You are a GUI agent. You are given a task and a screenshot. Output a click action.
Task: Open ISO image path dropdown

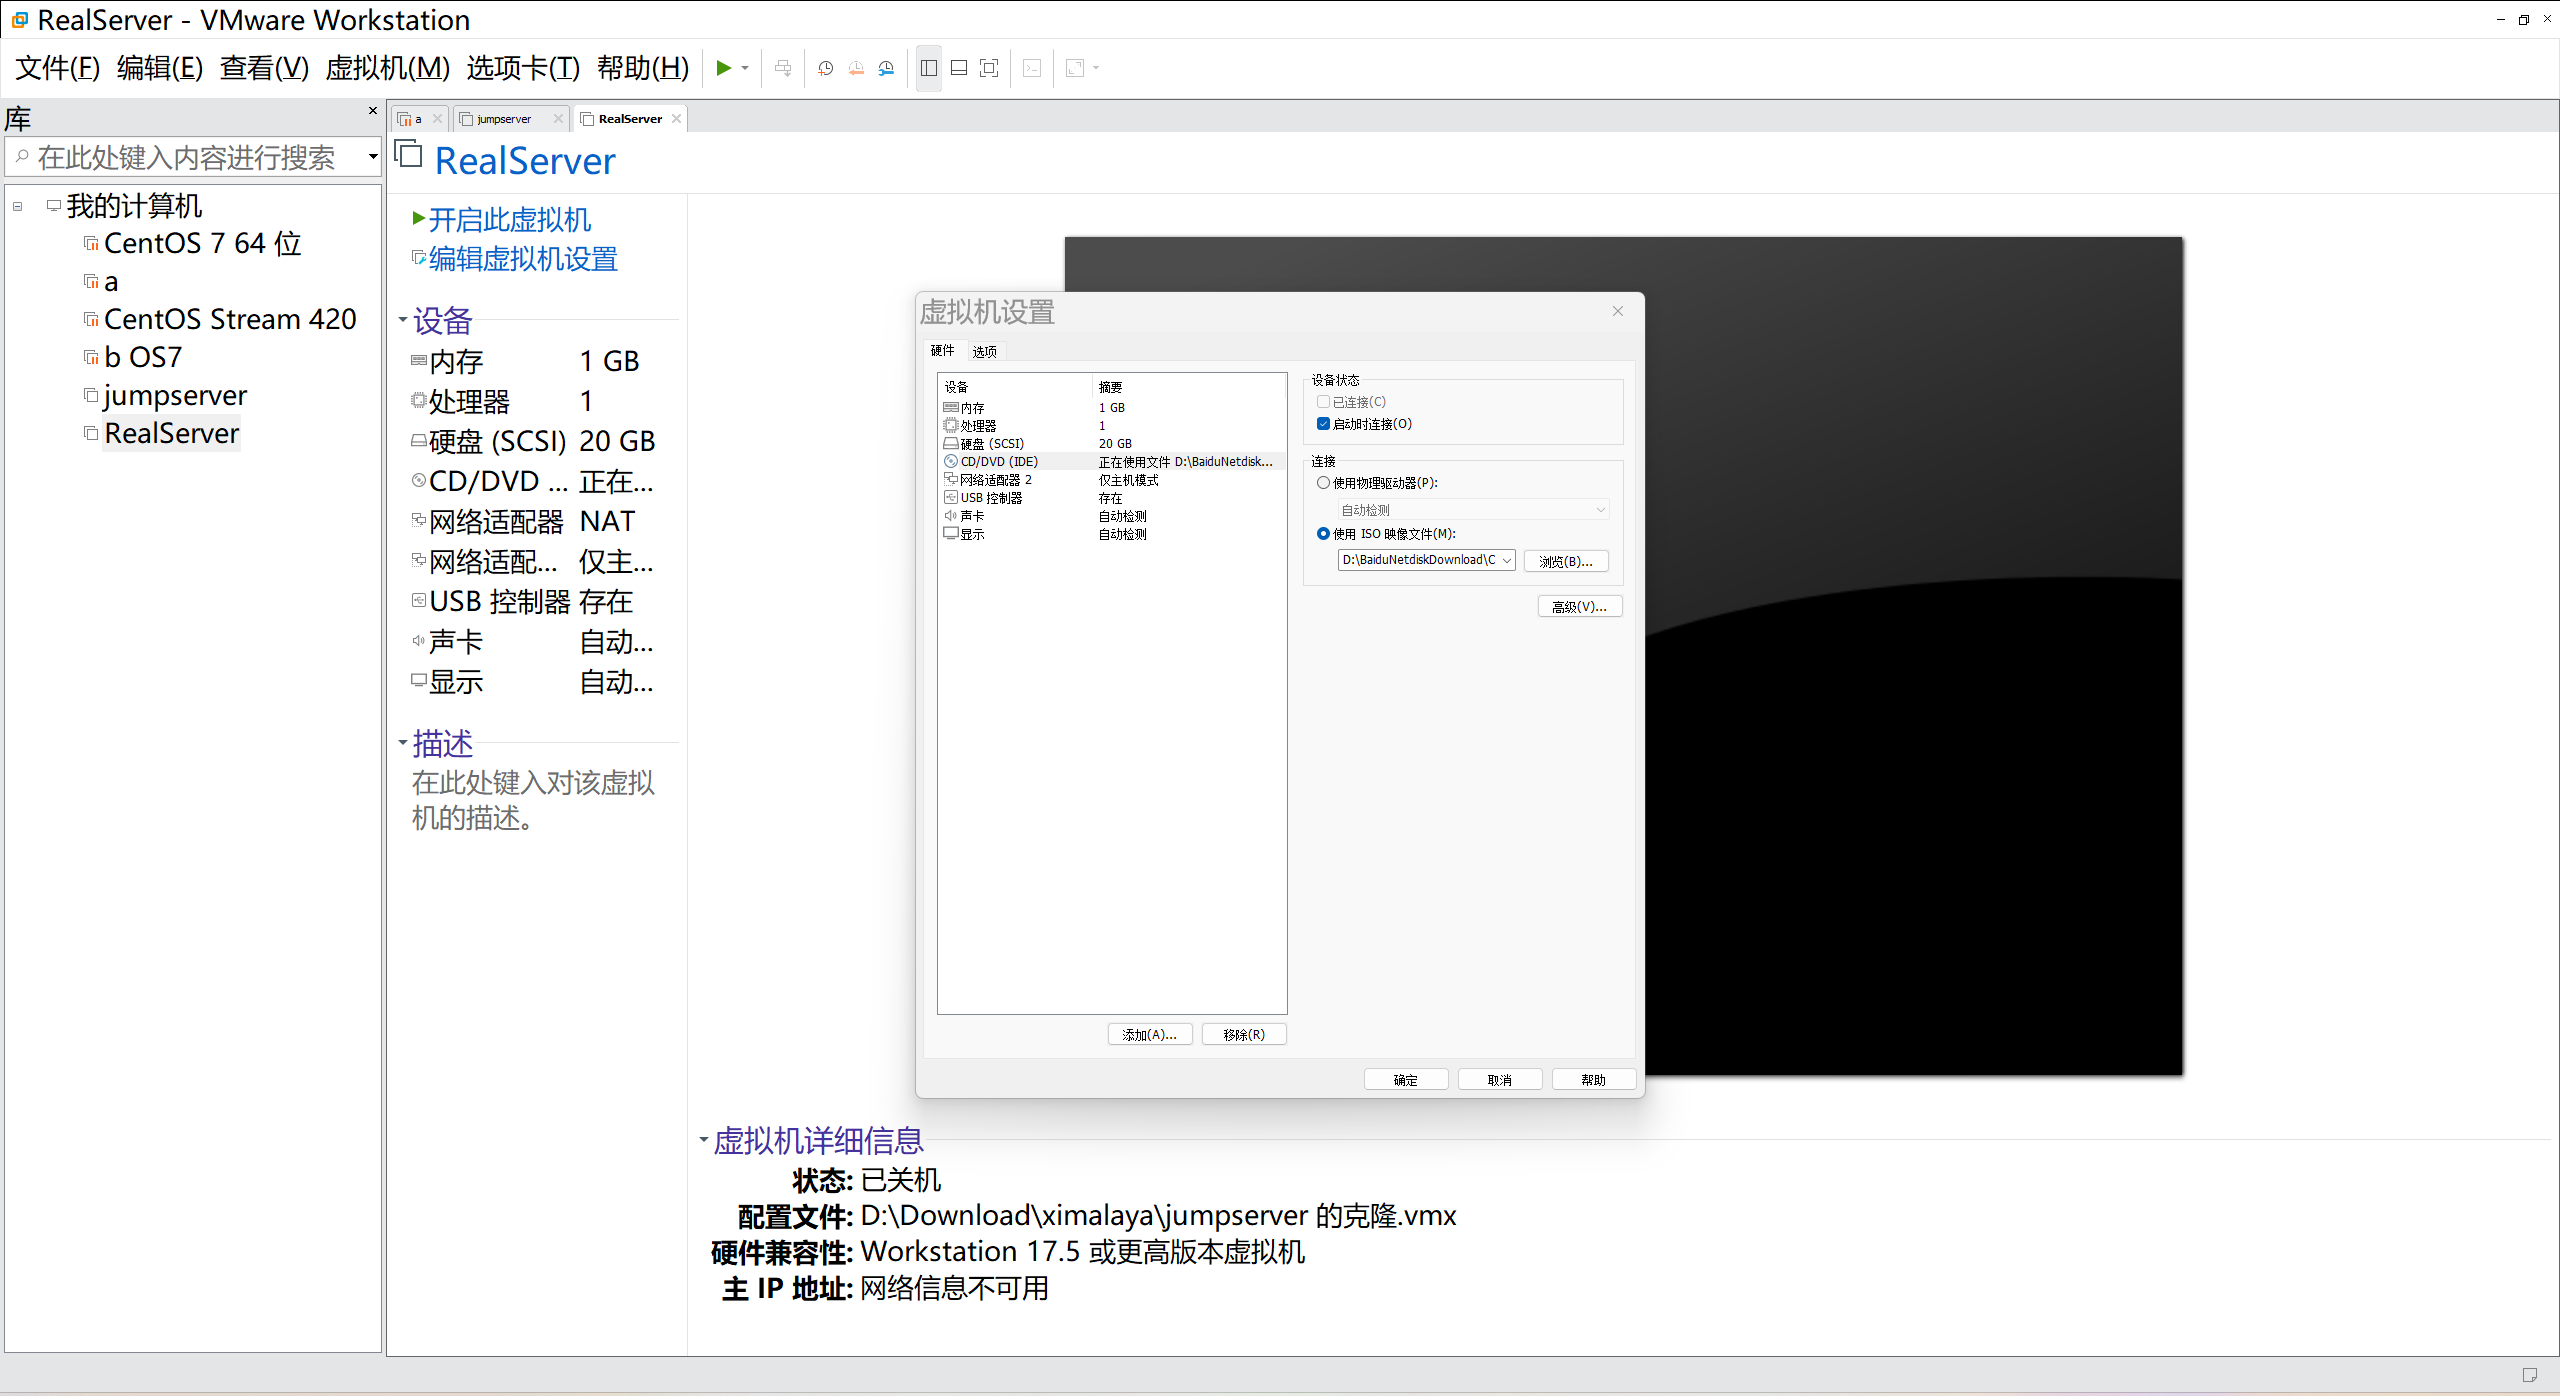1506,560
